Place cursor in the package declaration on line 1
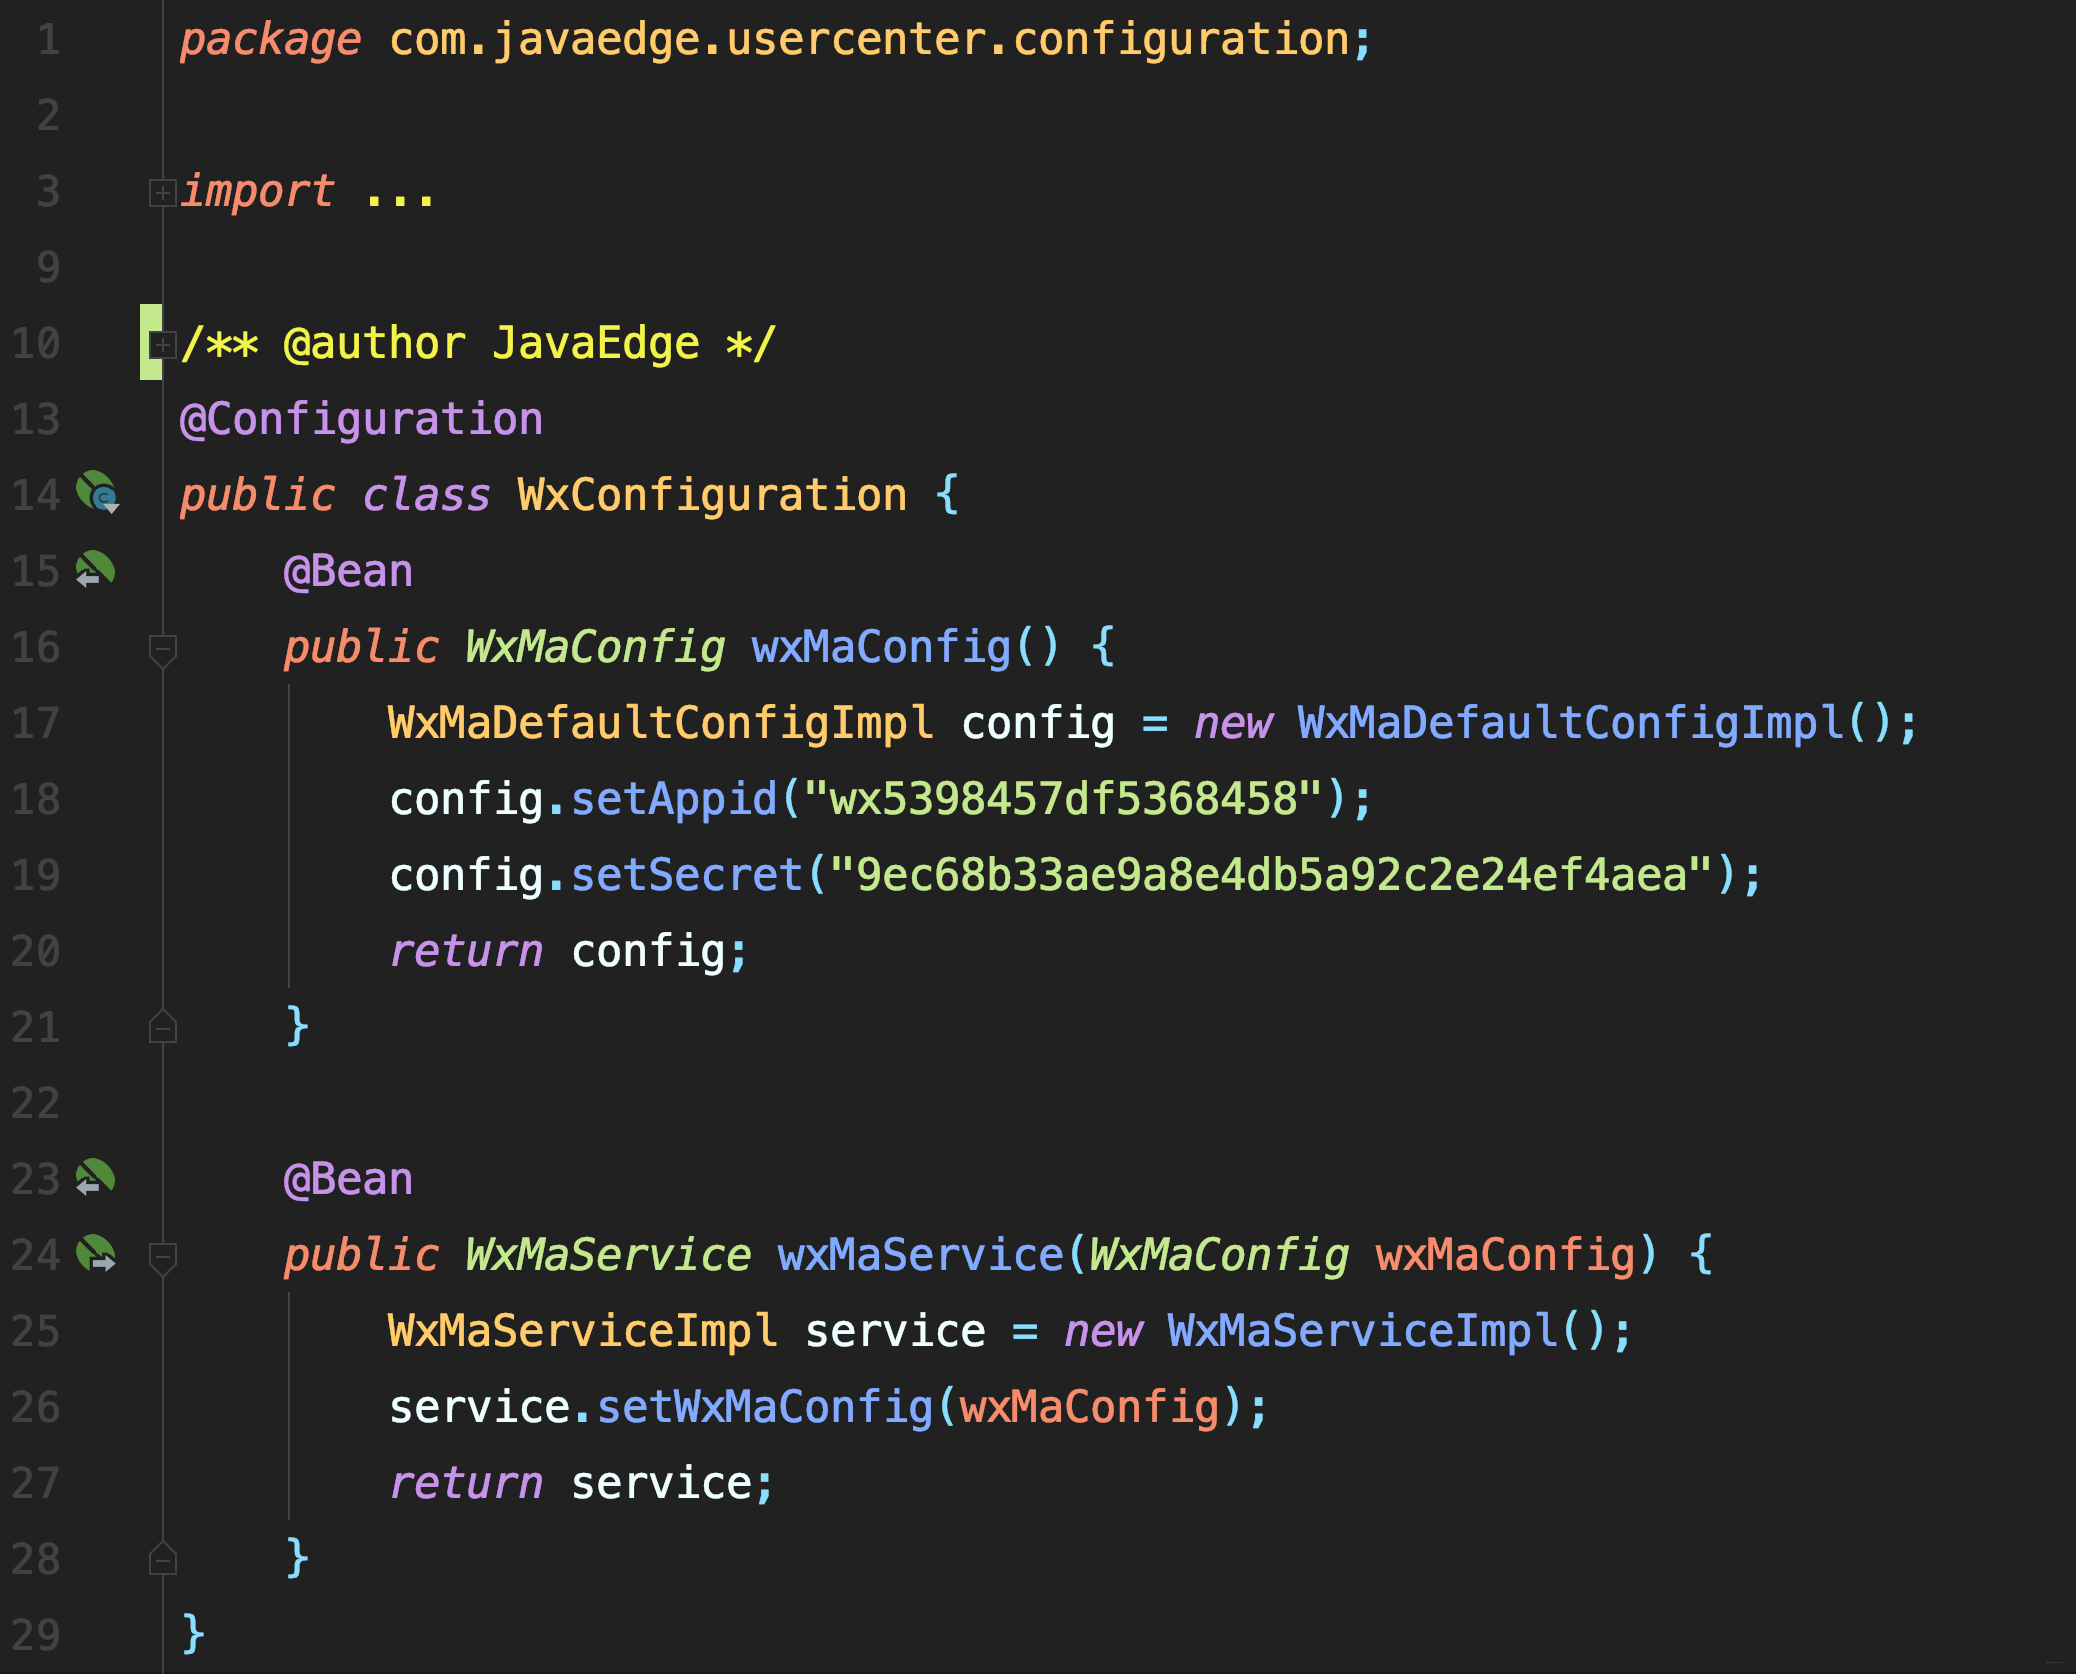This screenshot has width=2076, height=1674. pos(868,40)
